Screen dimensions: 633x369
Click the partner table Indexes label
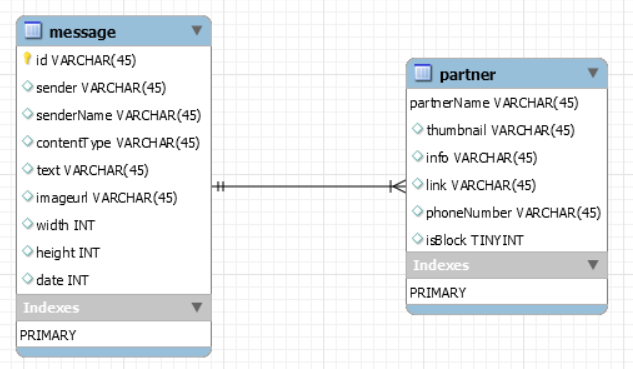pyautogui.click(x=441, y=265)
